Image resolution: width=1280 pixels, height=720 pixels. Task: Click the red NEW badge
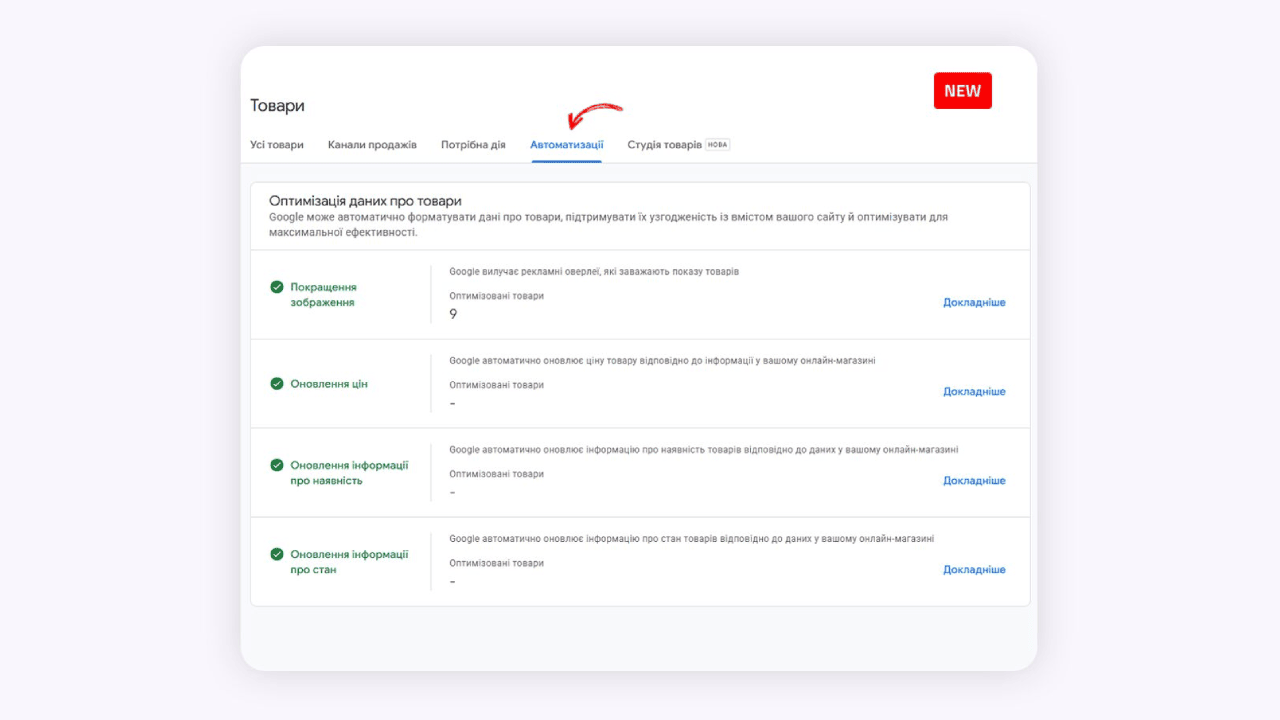(x=962, y=91)
